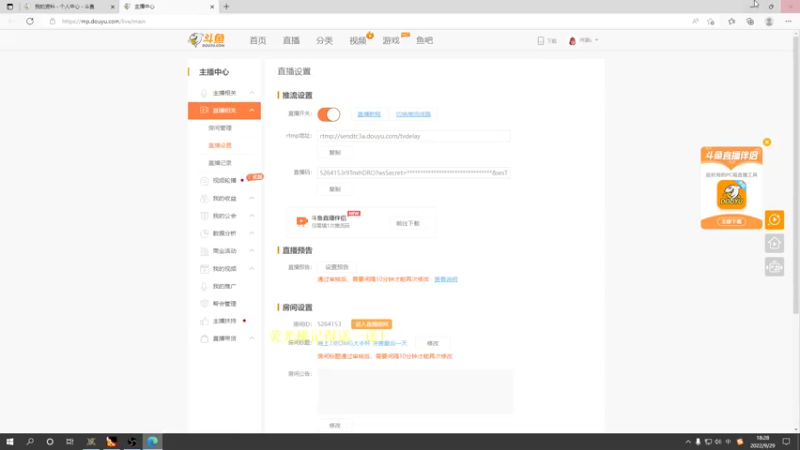Click the 斗鱼直播伴侣 camera icon
The height and width of the screenshot is (450, 800).
302,221
